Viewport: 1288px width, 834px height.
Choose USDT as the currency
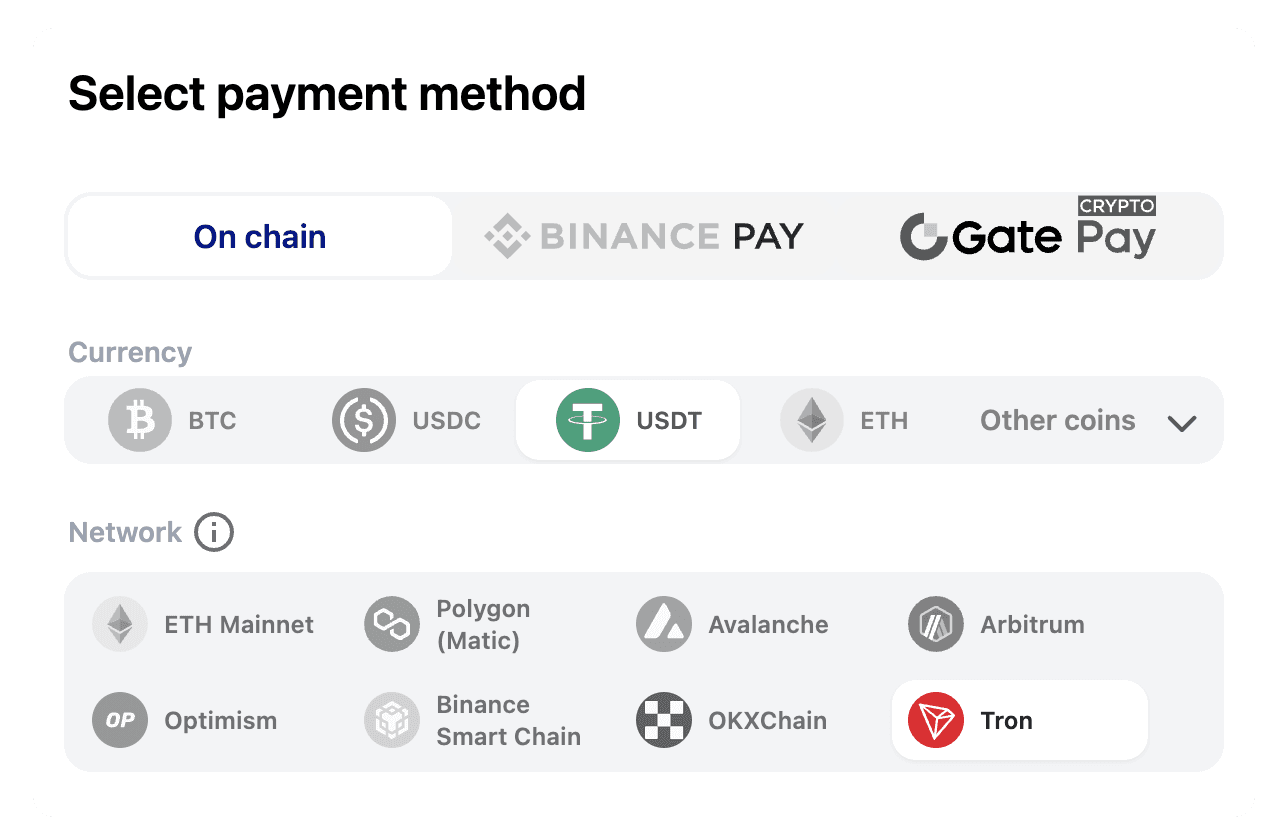tap(627, 420)
